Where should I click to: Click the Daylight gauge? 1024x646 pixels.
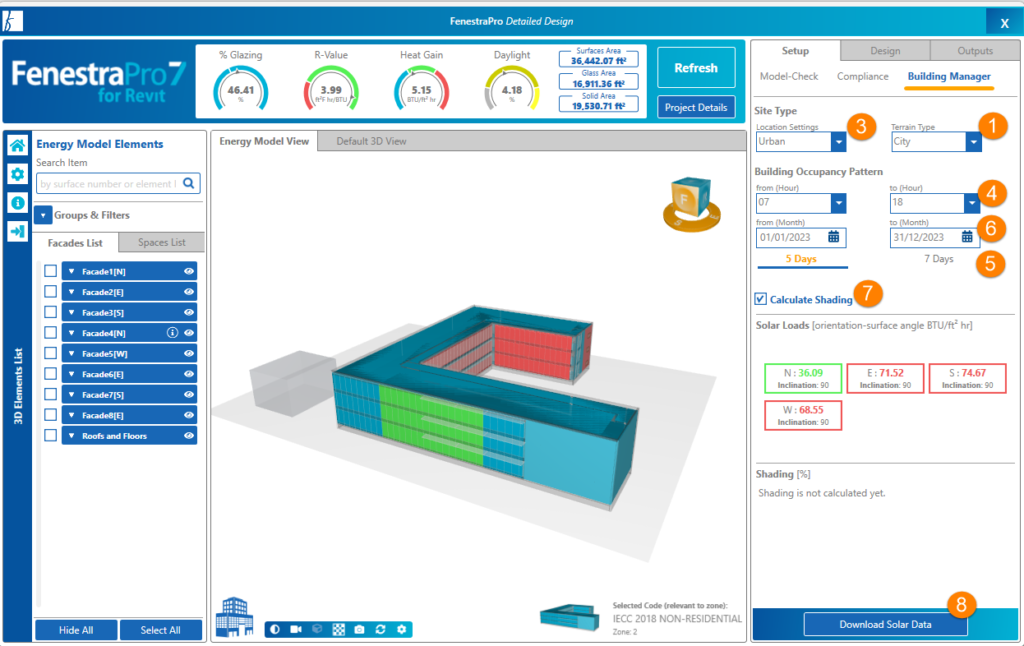coord(511,90)
